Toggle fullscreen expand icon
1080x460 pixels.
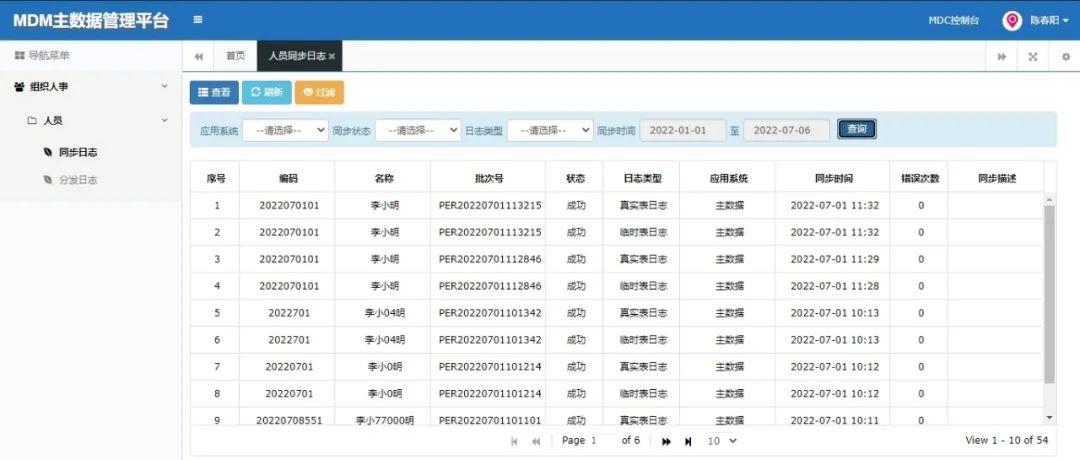point(1032,56)
